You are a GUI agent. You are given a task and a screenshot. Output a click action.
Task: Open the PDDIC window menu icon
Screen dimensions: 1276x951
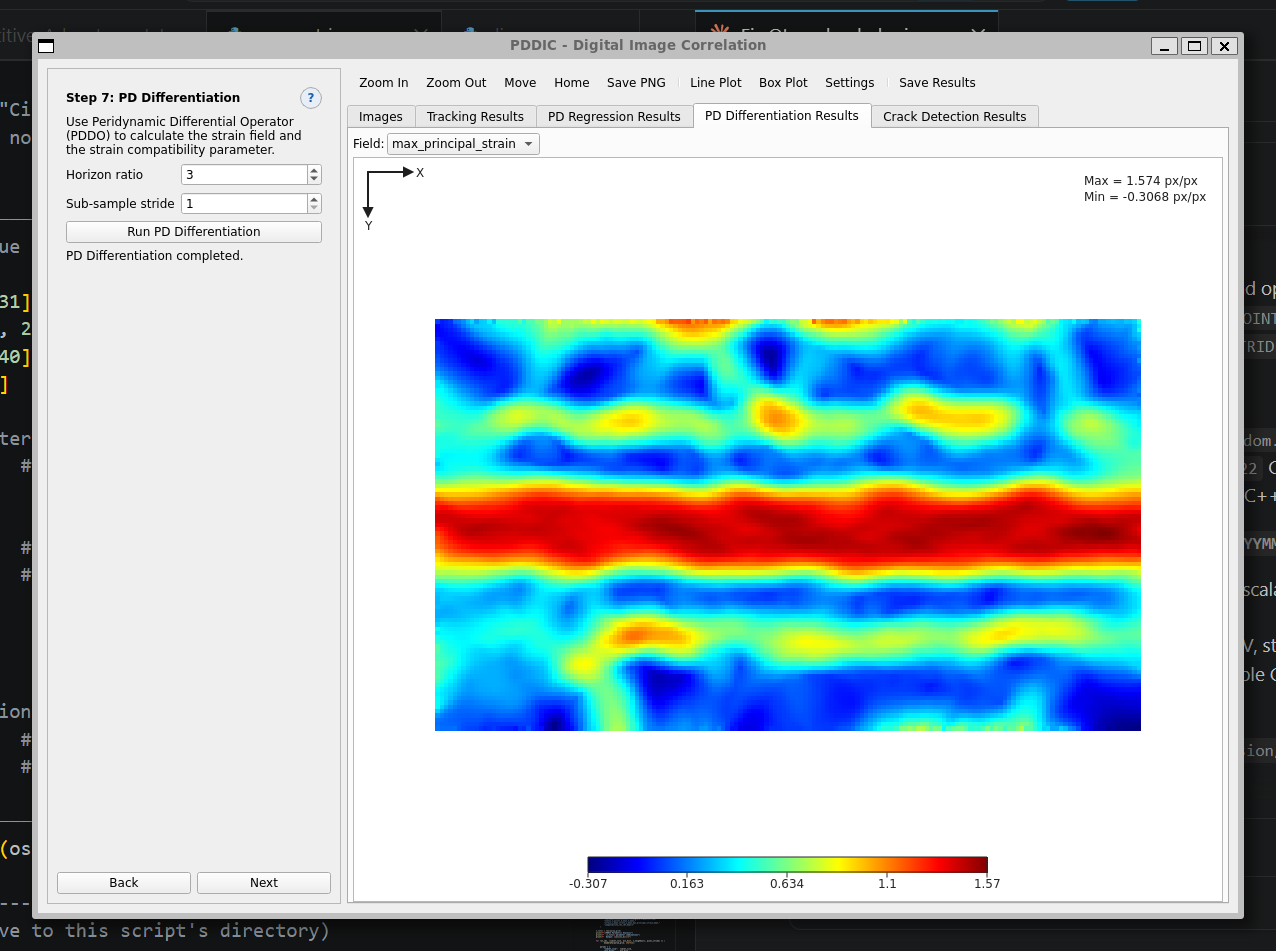pos(46,45)
